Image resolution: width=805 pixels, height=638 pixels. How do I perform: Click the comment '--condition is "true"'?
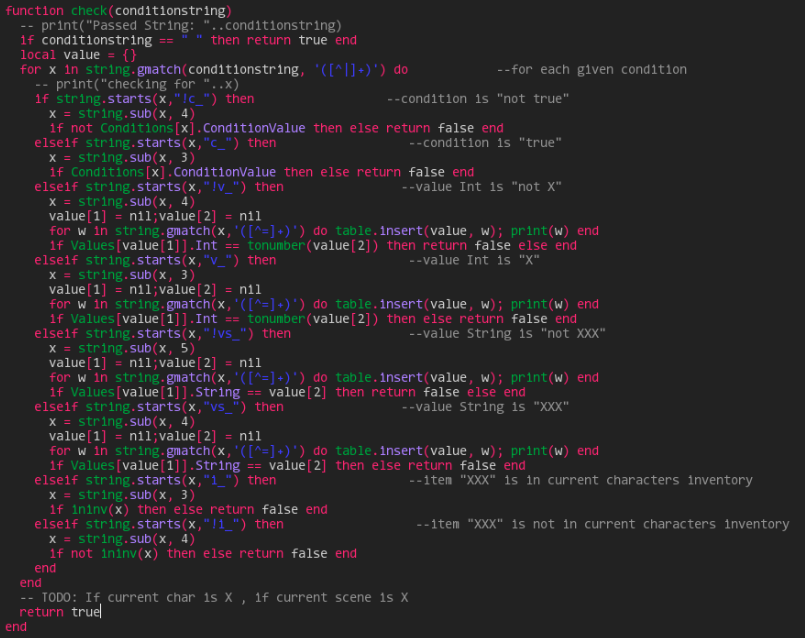click(485, 143)
